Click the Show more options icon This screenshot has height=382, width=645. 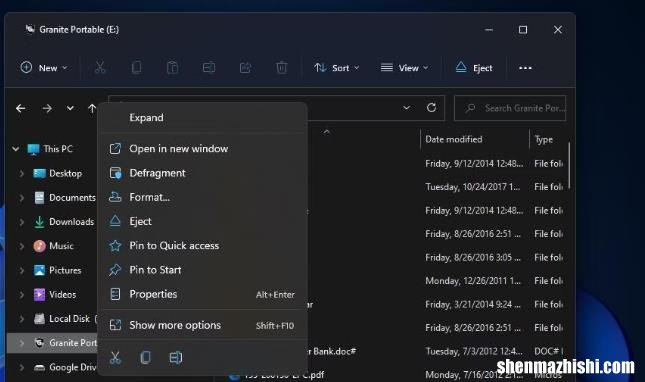click(115, 325)
